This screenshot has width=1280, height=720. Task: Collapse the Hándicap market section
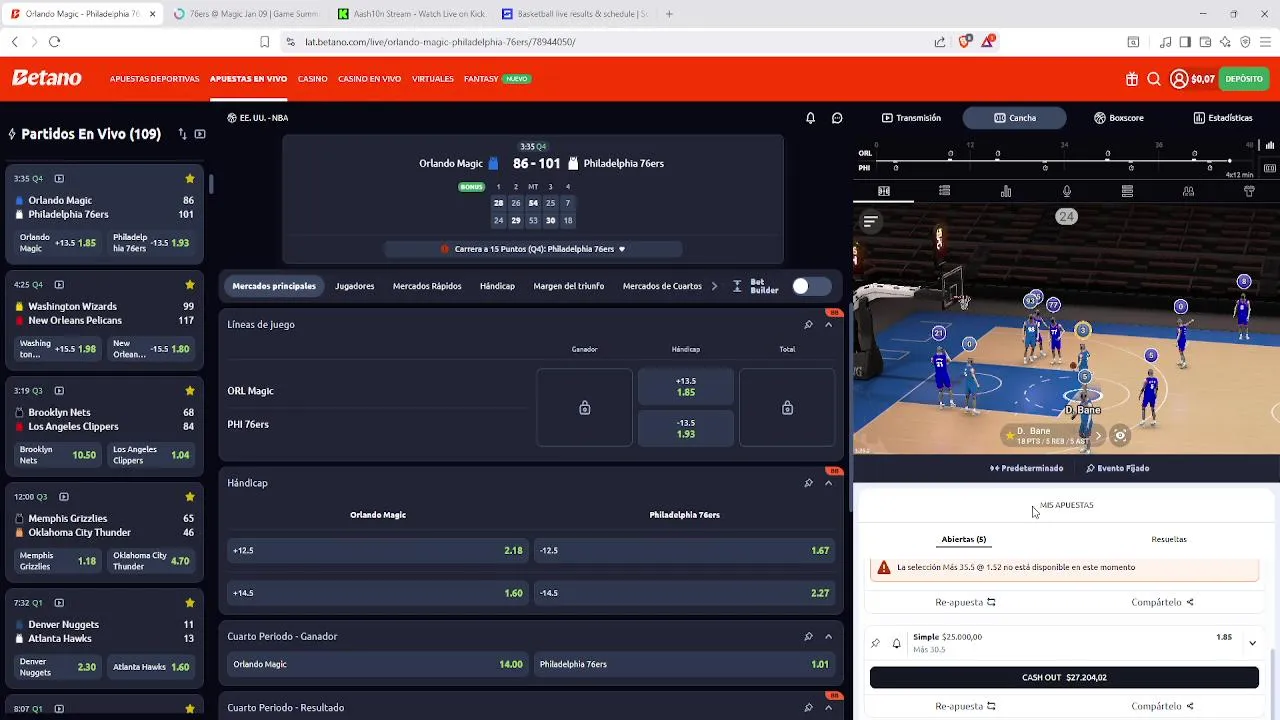click(828, 483)
